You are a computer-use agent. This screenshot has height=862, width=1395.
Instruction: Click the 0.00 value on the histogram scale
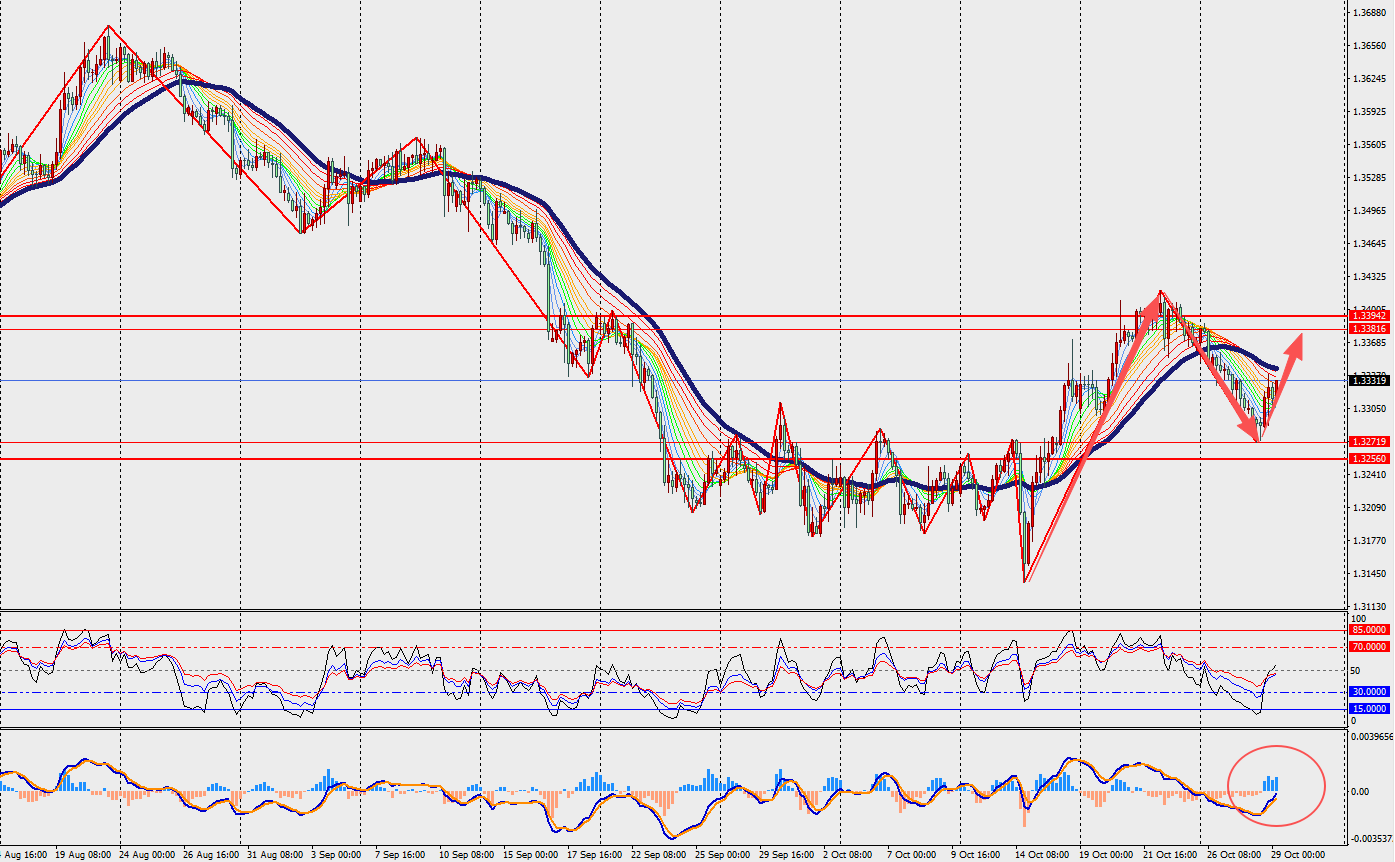pyautogui.click(x=1360, y=792)
